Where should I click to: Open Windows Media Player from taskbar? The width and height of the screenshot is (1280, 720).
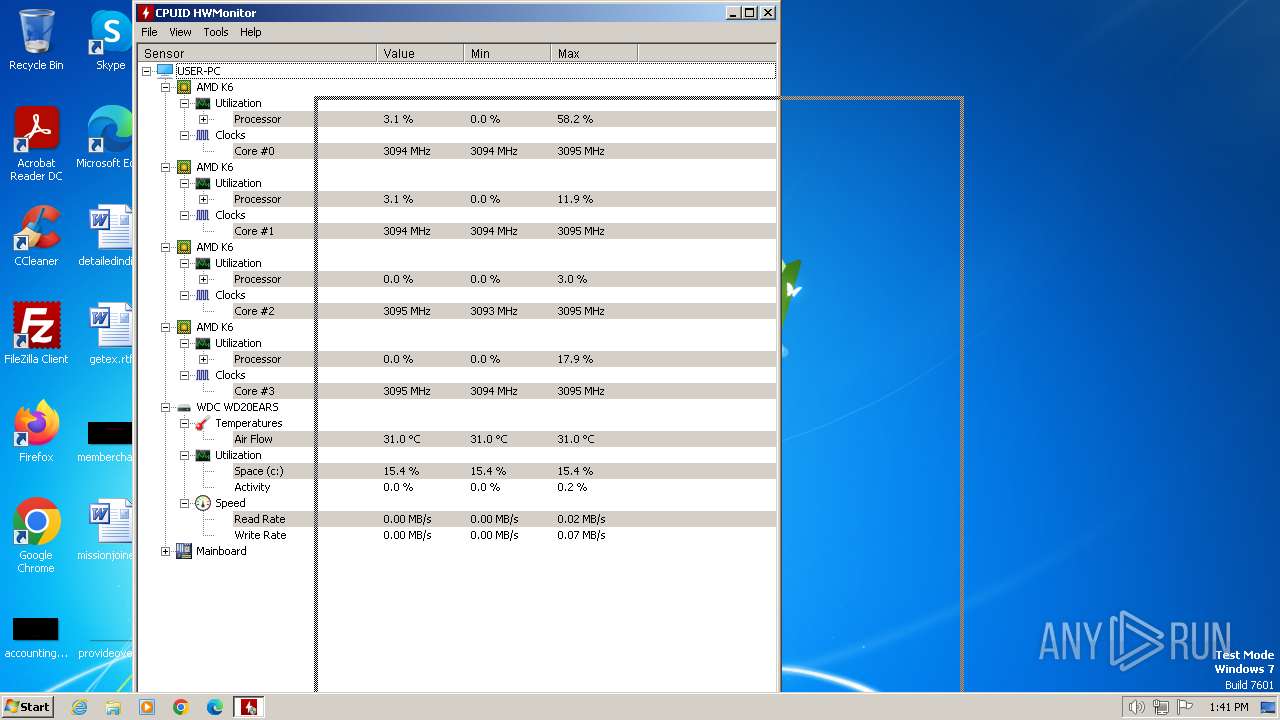point(147,707)
